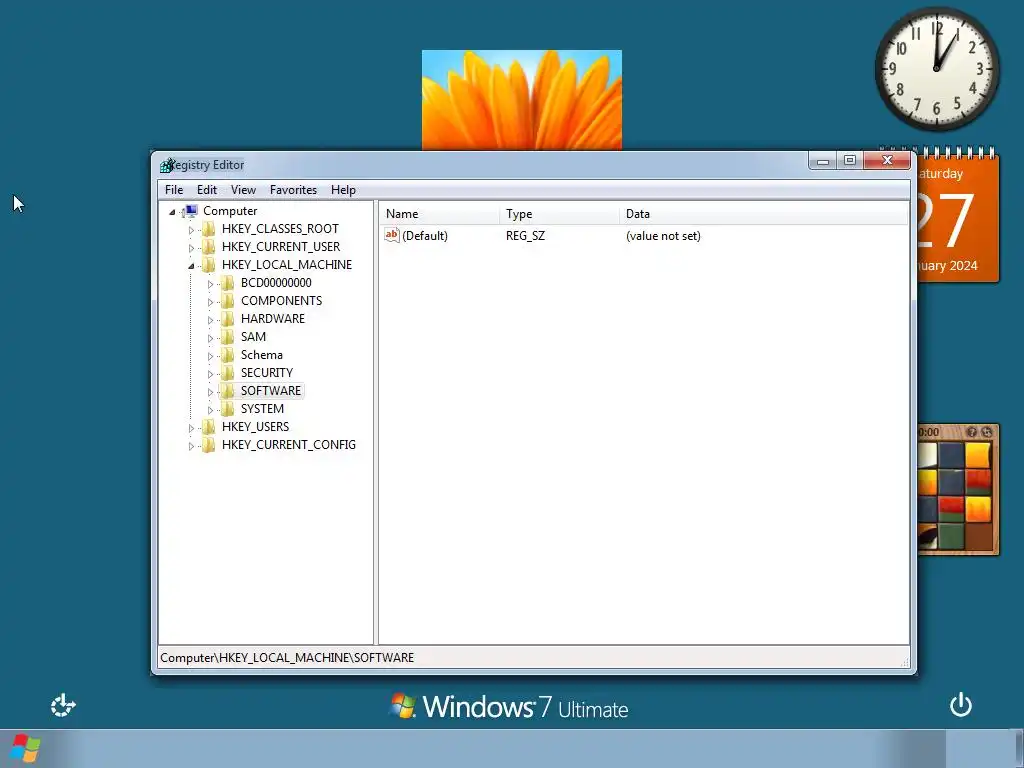Click the analog clock gadget
This screenshot has width=1024, height=768.
(936, 69)
